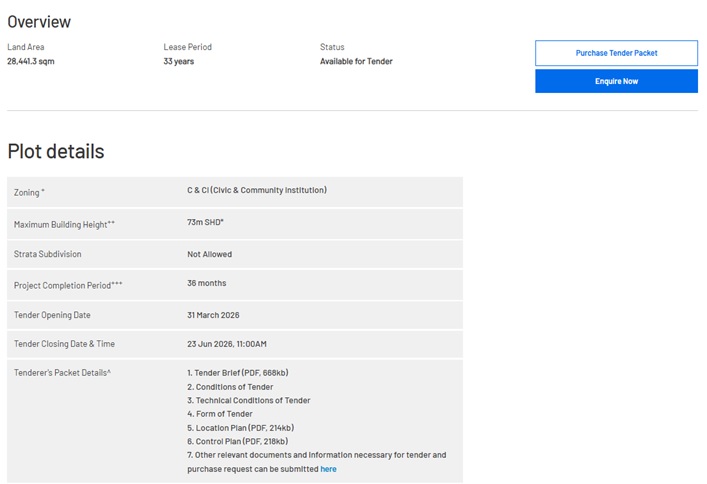Select the 31 March 2026 opening date
This screenshot has height=484, width=707.
pos(213,315)
